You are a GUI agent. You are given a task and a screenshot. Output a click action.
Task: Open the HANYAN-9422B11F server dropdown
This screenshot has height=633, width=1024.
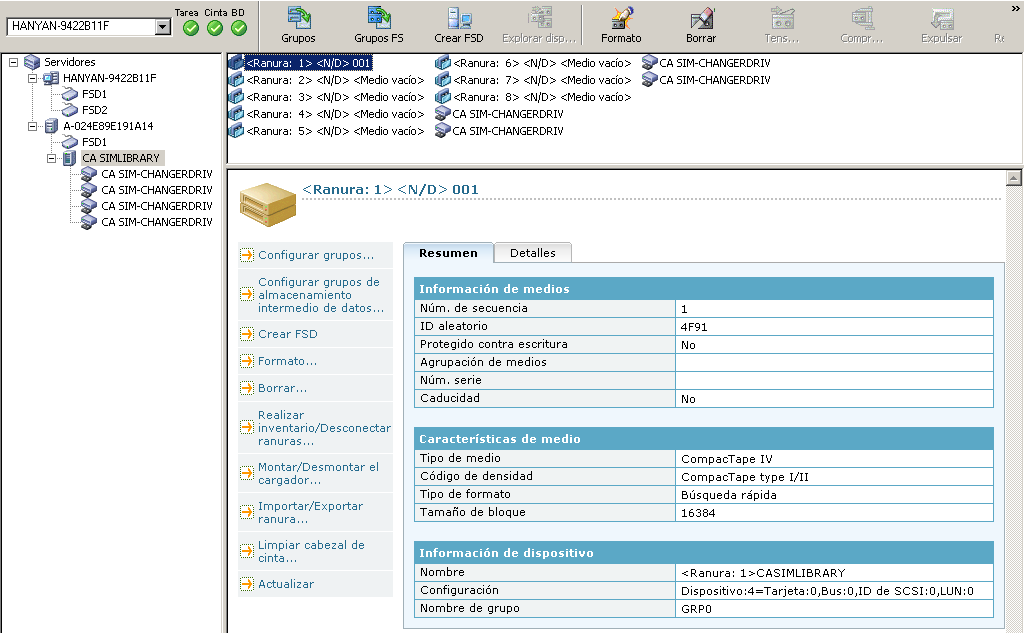(x=164, y=28)
